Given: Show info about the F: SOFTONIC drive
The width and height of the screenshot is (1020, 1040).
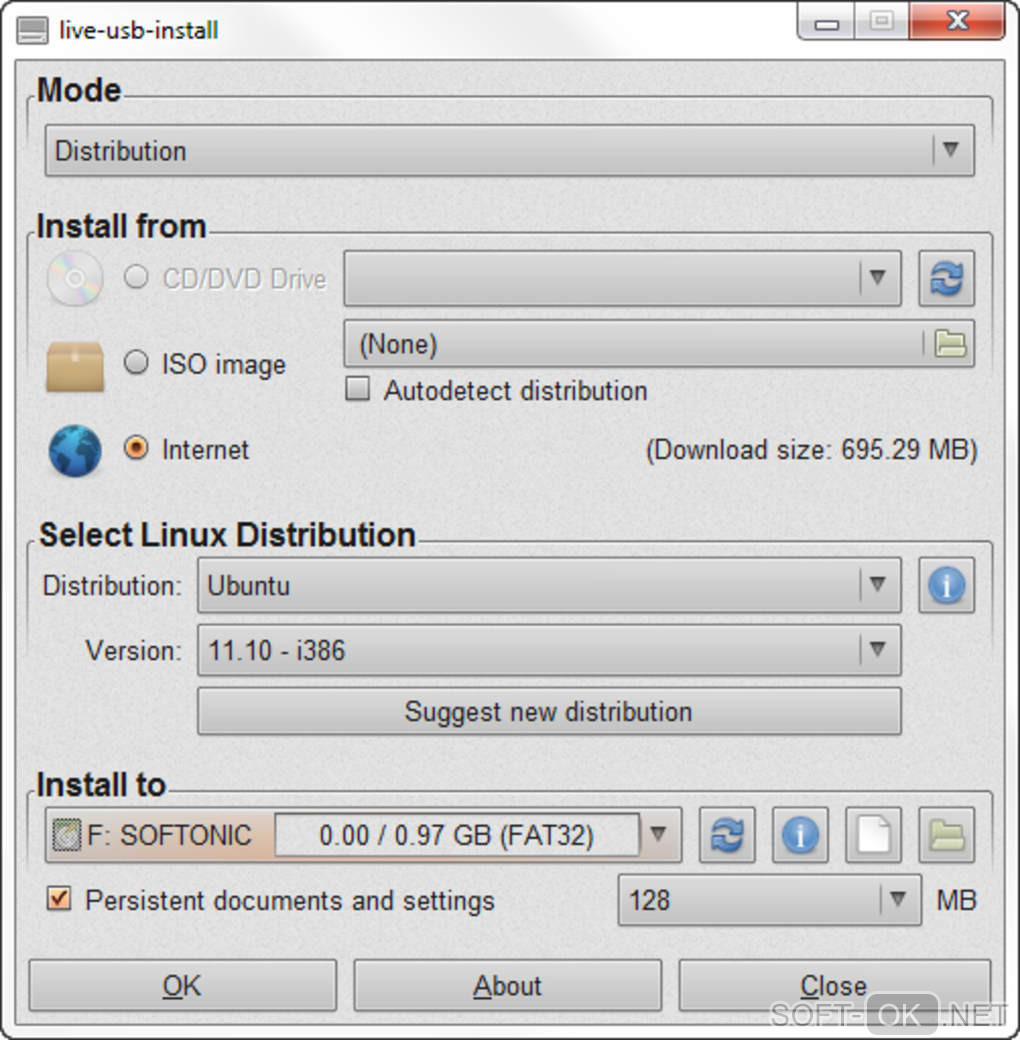Looking at the screenshot, I should tap(800, 835).
